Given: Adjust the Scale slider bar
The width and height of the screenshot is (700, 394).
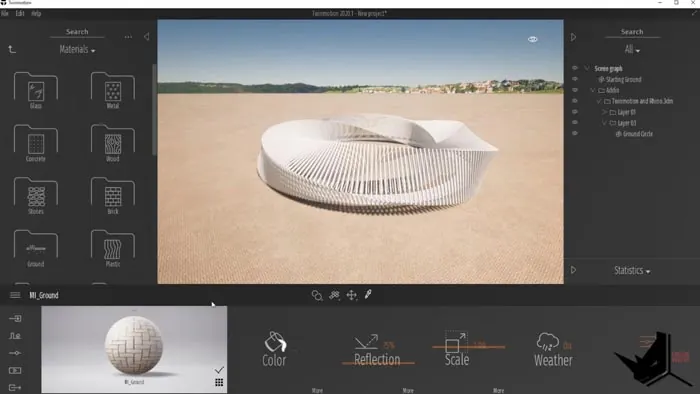Looking at the screenshot, I should 468,346.
